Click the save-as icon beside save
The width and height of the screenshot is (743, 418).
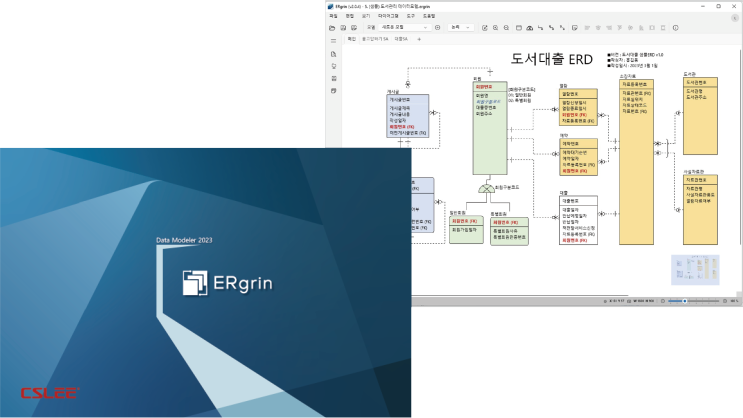(x=353, y=28)
